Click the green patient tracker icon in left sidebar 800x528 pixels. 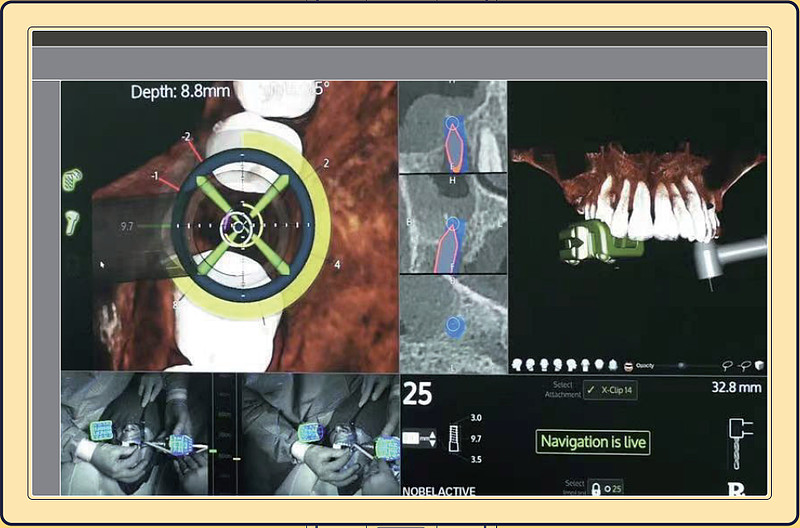[72, 180]
